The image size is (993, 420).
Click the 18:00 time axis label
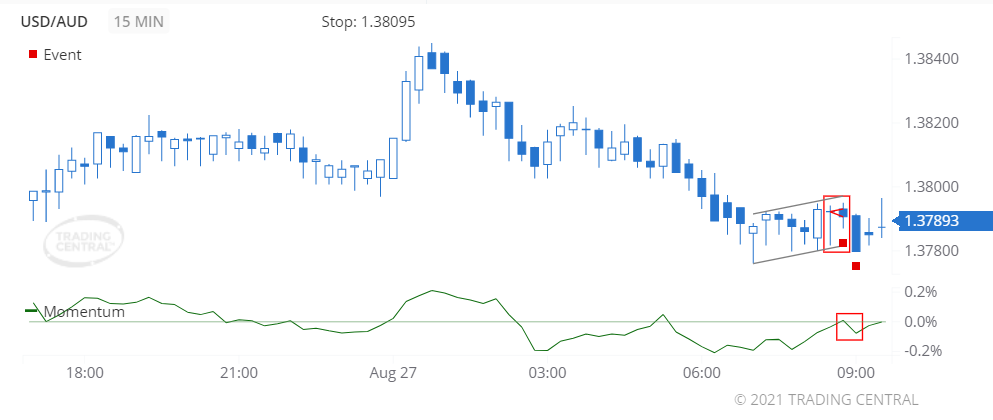[x=84, y=373]
